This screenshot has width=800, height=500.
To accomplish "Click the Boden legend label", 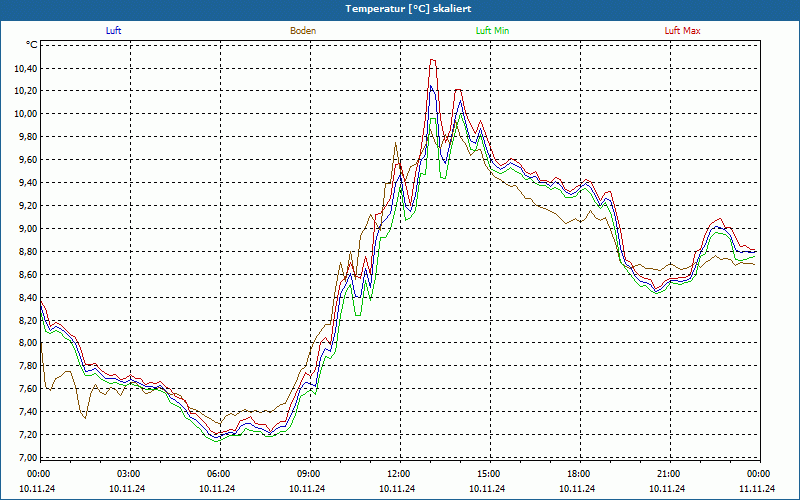I will [303, 31].
